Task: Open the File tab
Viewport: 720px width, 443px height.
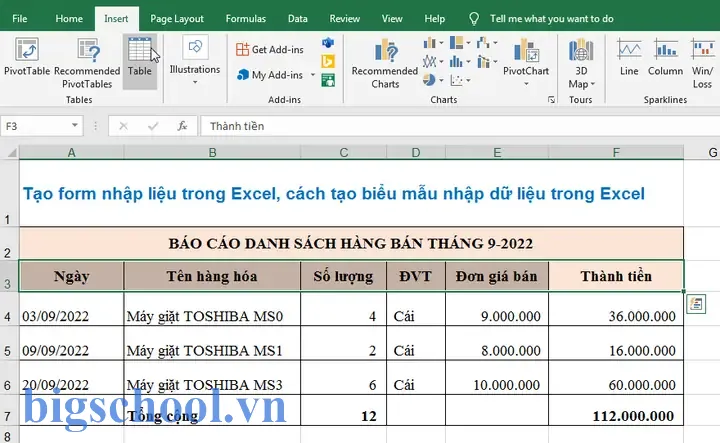Action: (x=20, y=19)
